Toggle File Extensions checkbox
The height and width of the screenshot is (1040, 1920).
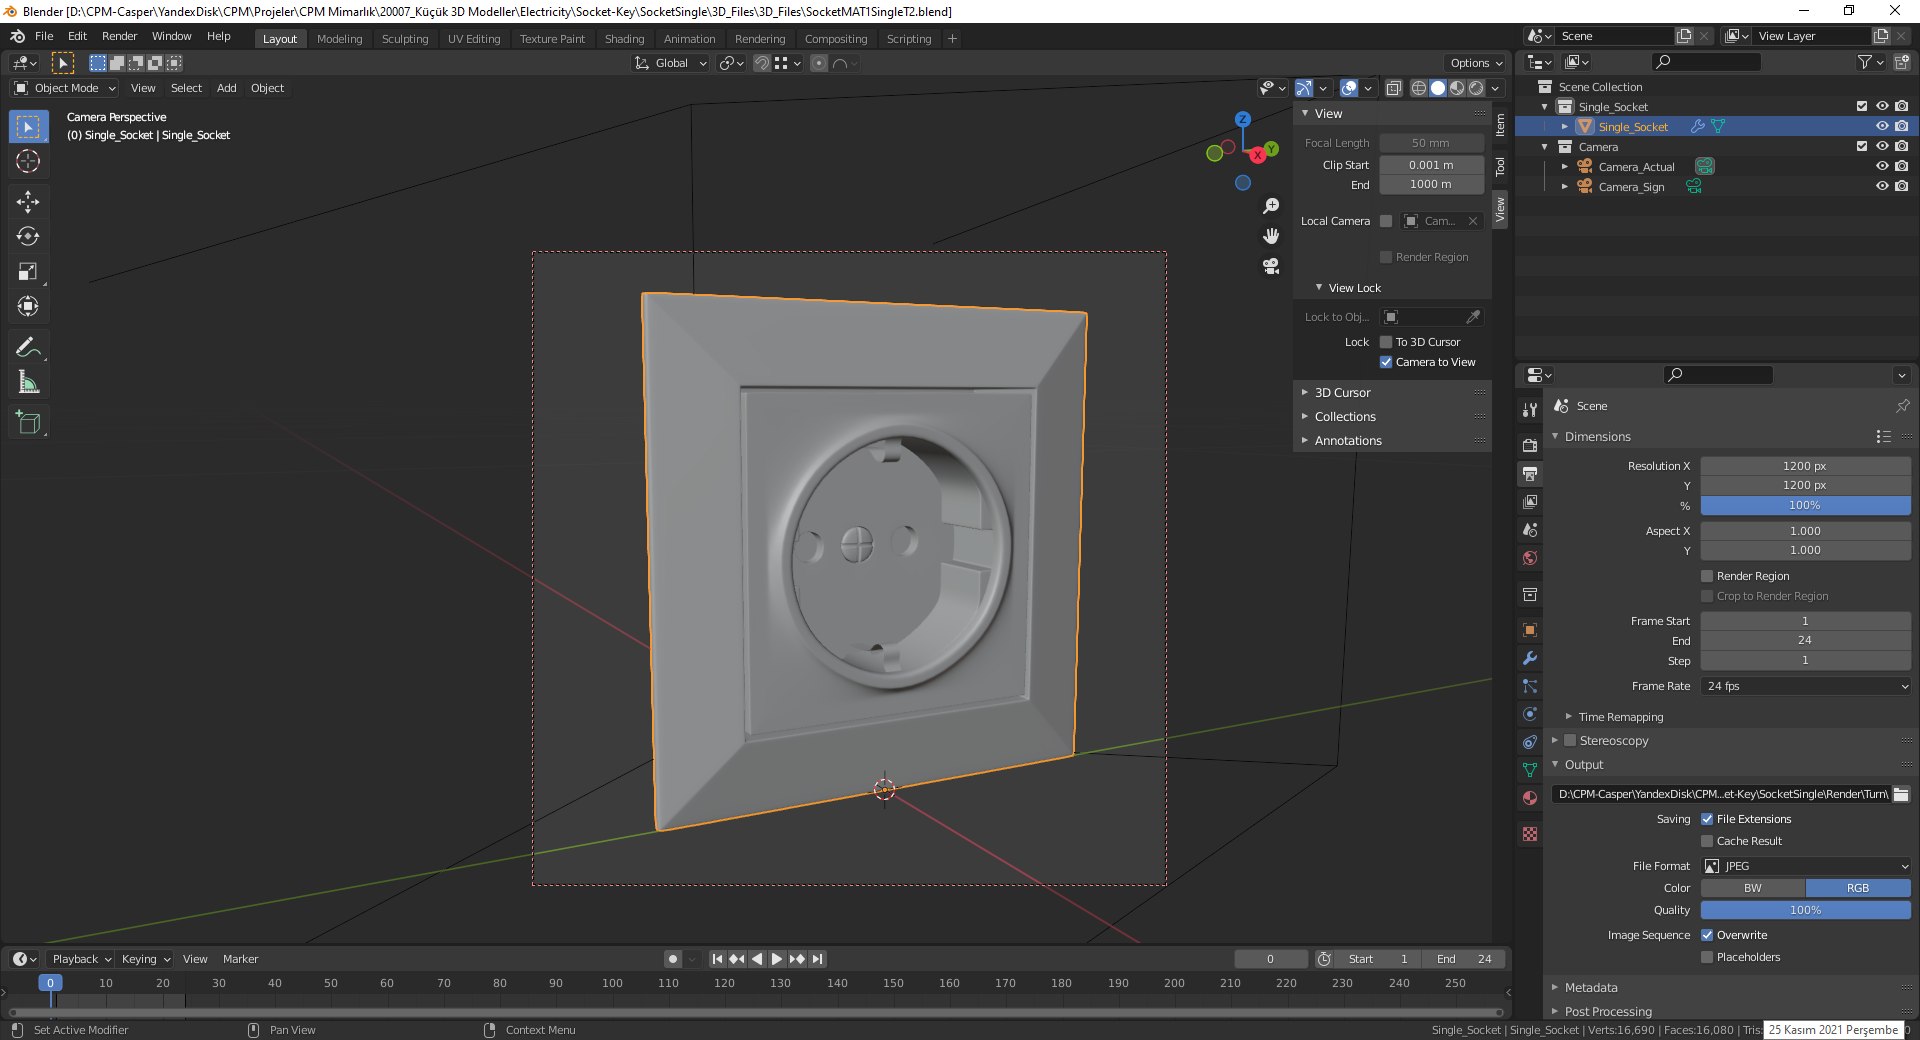(1707, 819)
